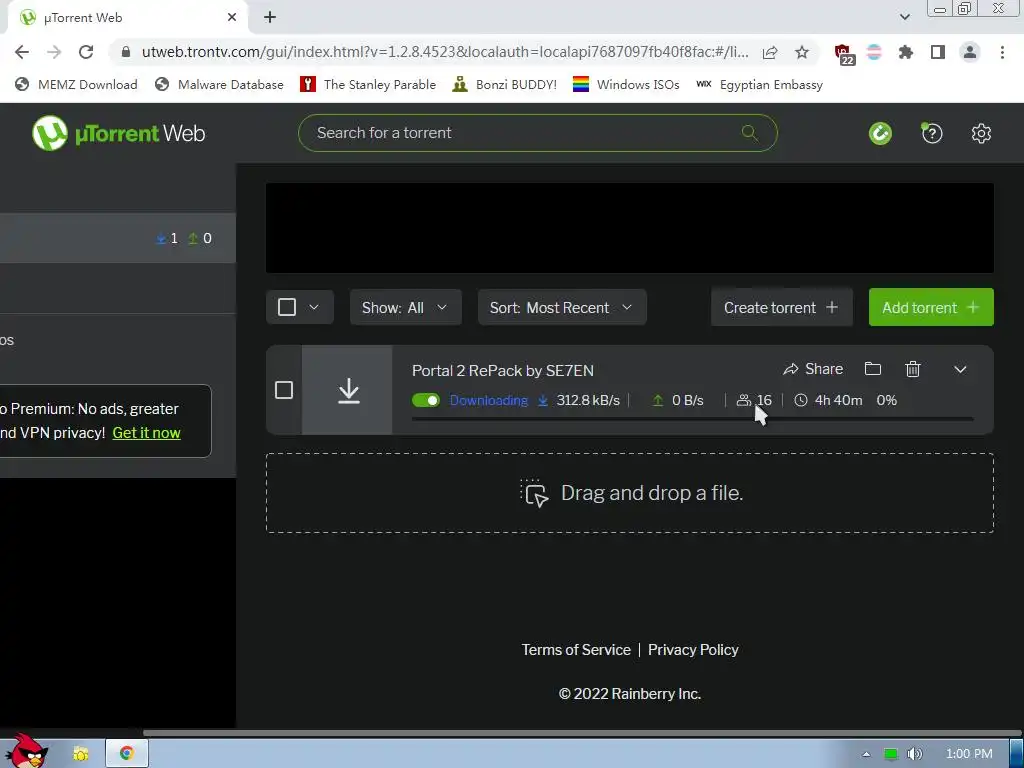Viewport: 1024px width, 768px height.
Task: Click the Get it now premium link
Action: (x=146, y=433)
